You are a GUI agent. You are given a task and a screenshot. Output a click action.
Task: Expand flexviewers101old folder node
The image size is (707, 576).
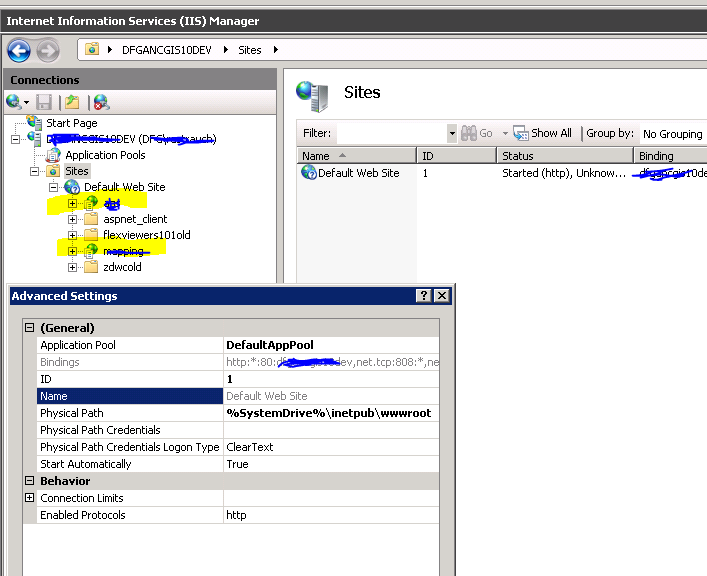72,235
